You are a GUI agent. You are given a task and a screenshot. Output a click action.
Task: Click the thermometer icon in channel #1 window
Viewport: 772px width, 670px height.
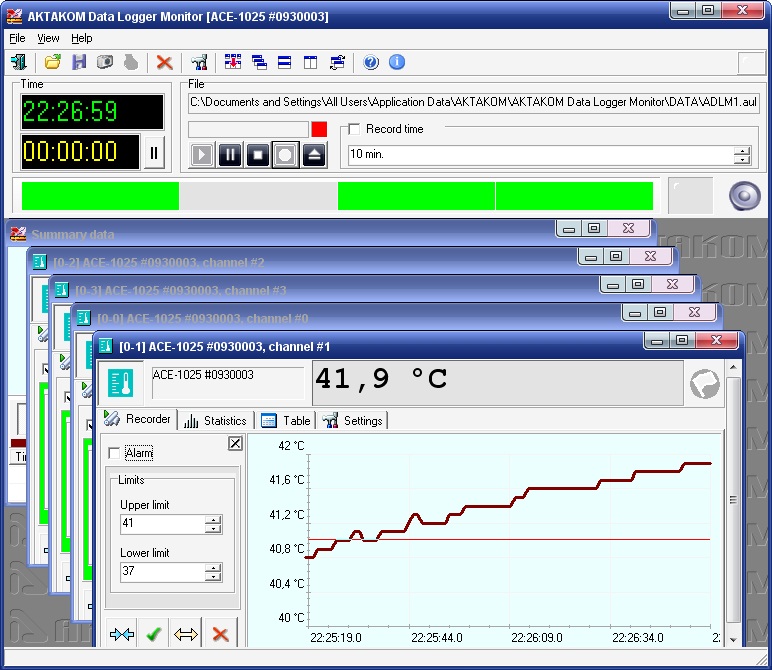tap(122, 384)
